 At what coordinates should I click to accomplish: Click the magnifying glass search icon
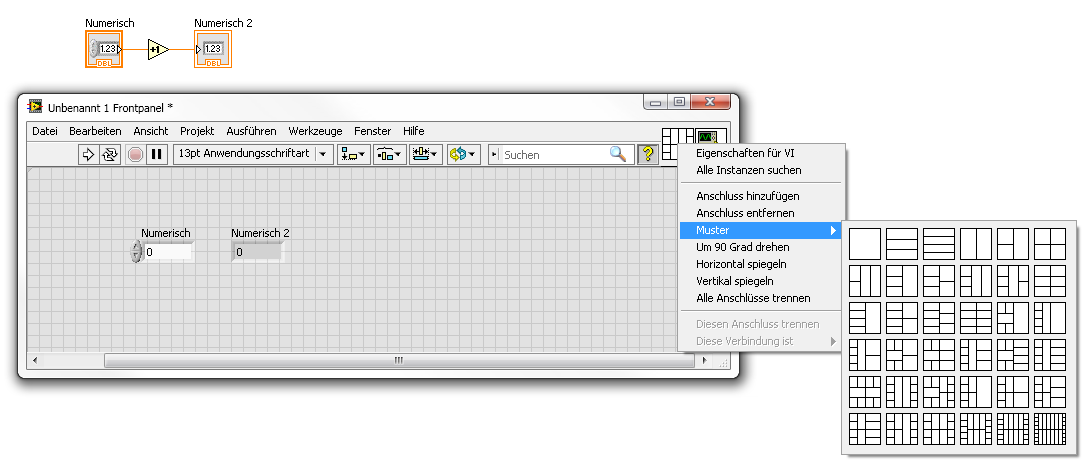point(618,154)
